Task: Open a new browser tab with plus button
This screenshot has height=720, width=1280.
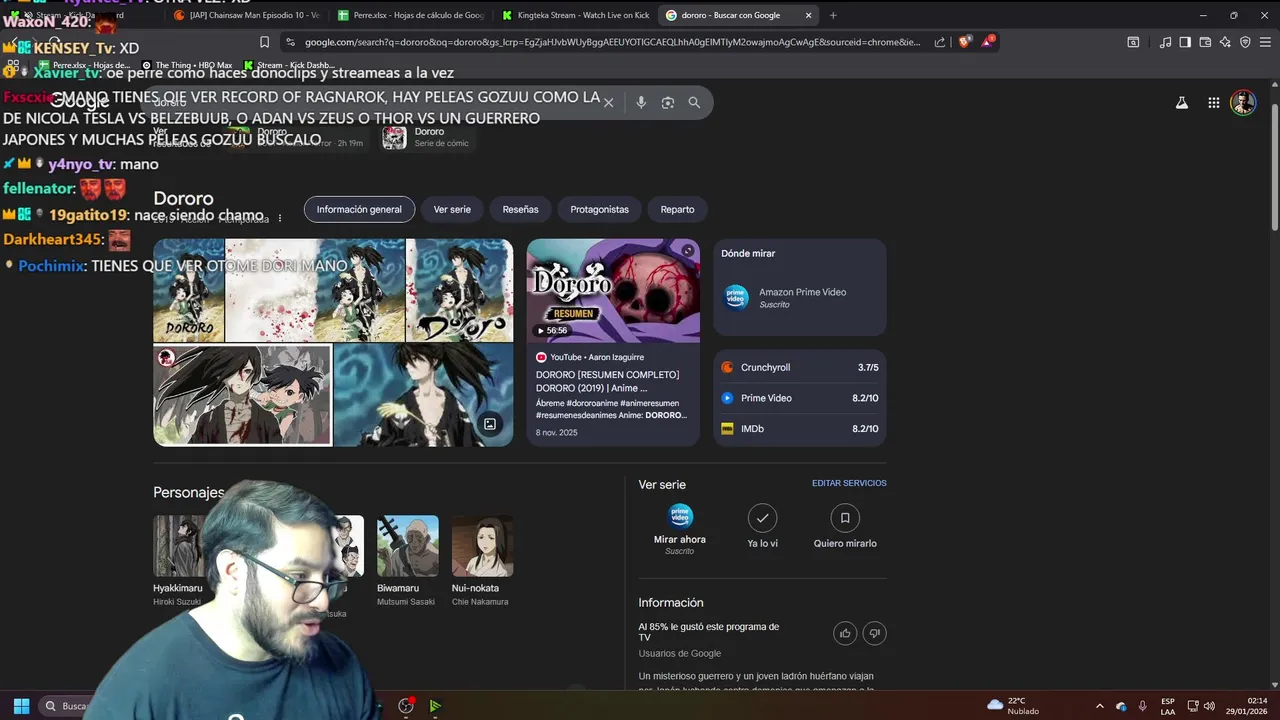Action: (833, 15)
